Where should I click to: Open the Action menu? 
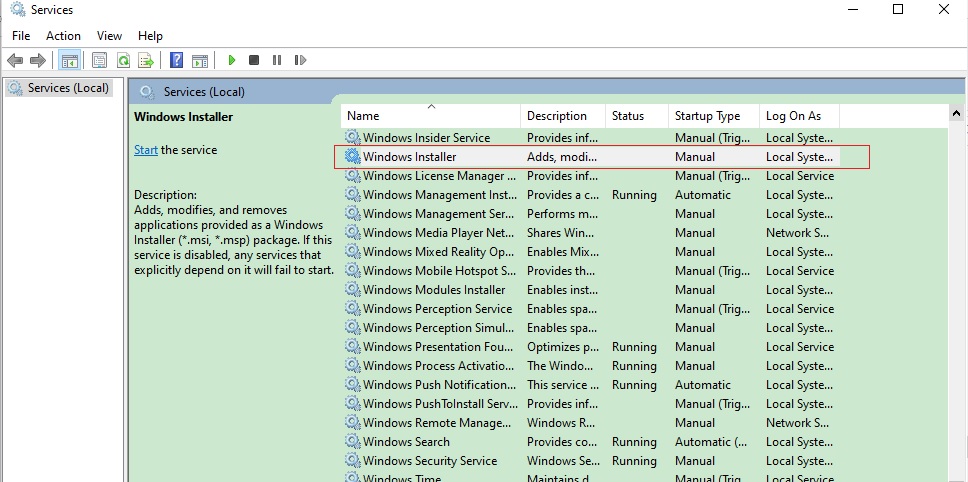[x=63, y=36]
